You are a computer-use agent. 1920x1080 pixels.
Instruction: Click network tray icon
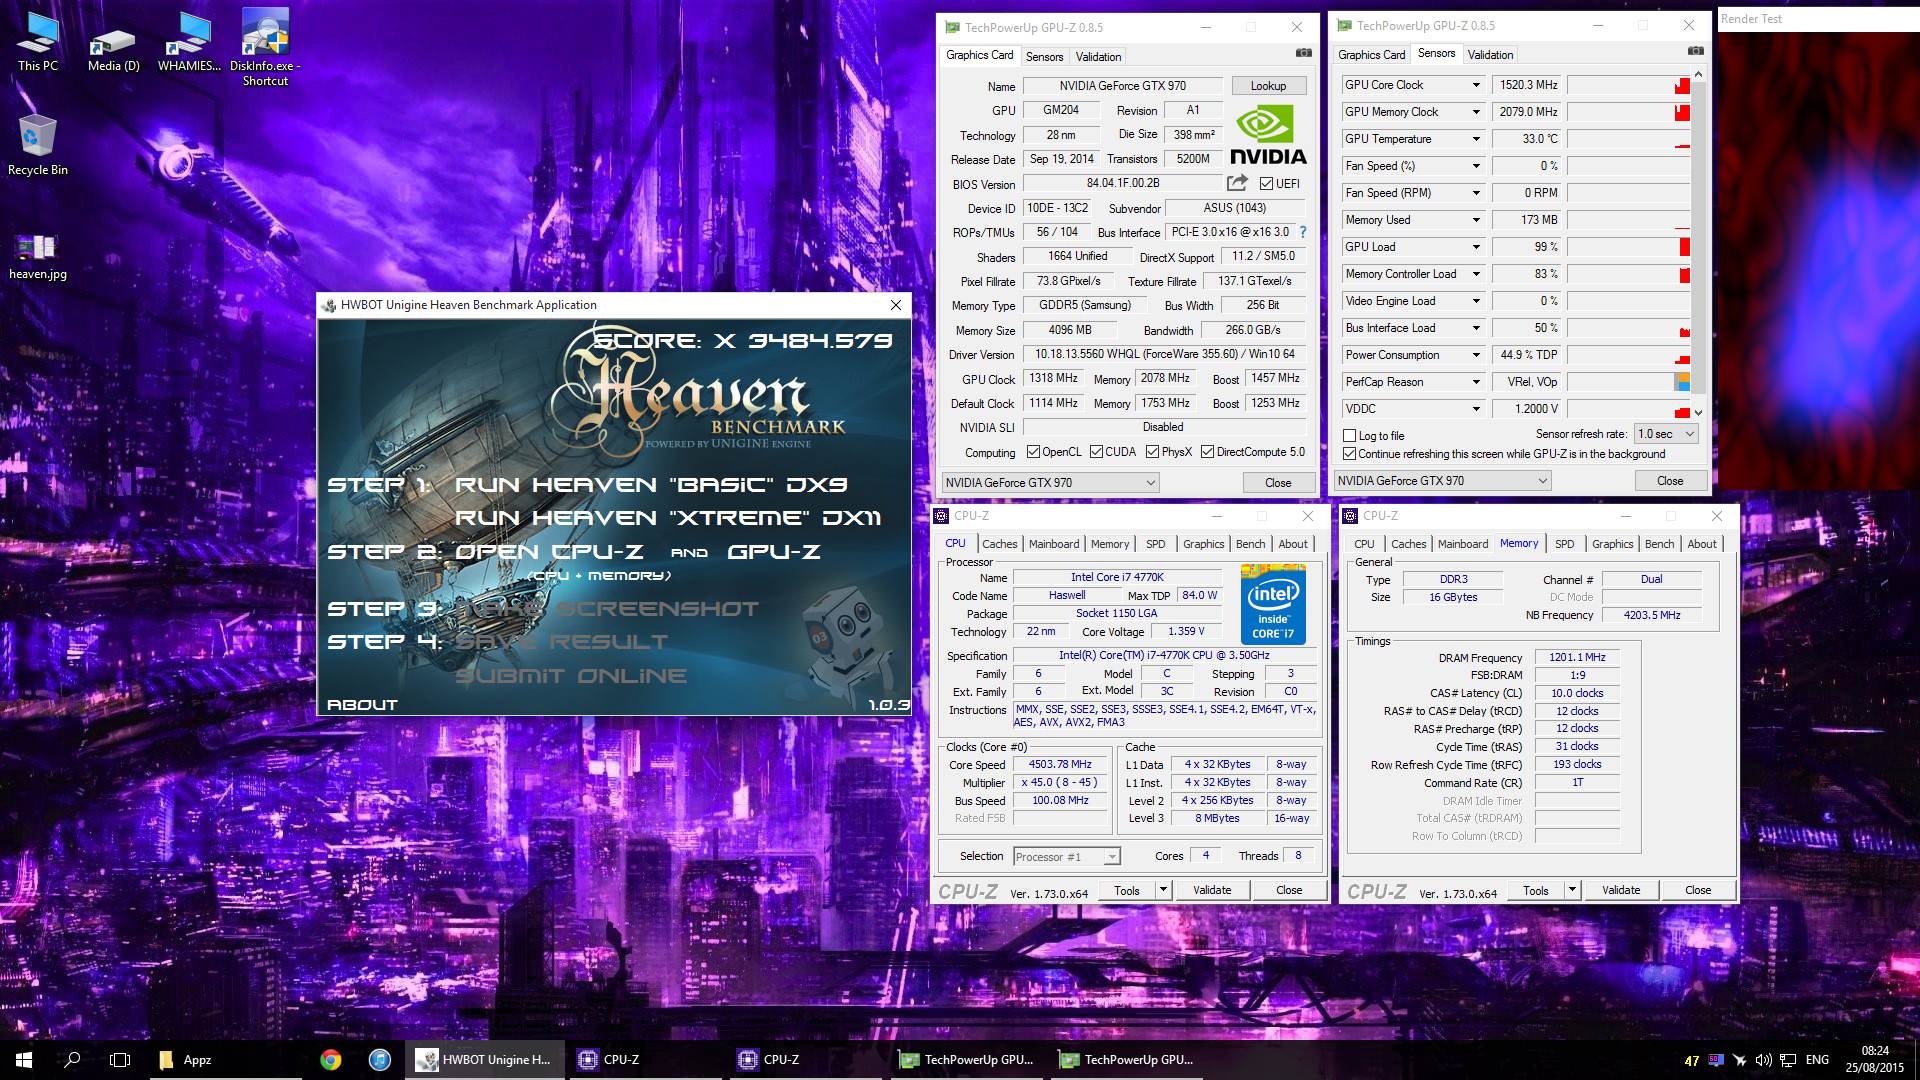(1788, 1060)
